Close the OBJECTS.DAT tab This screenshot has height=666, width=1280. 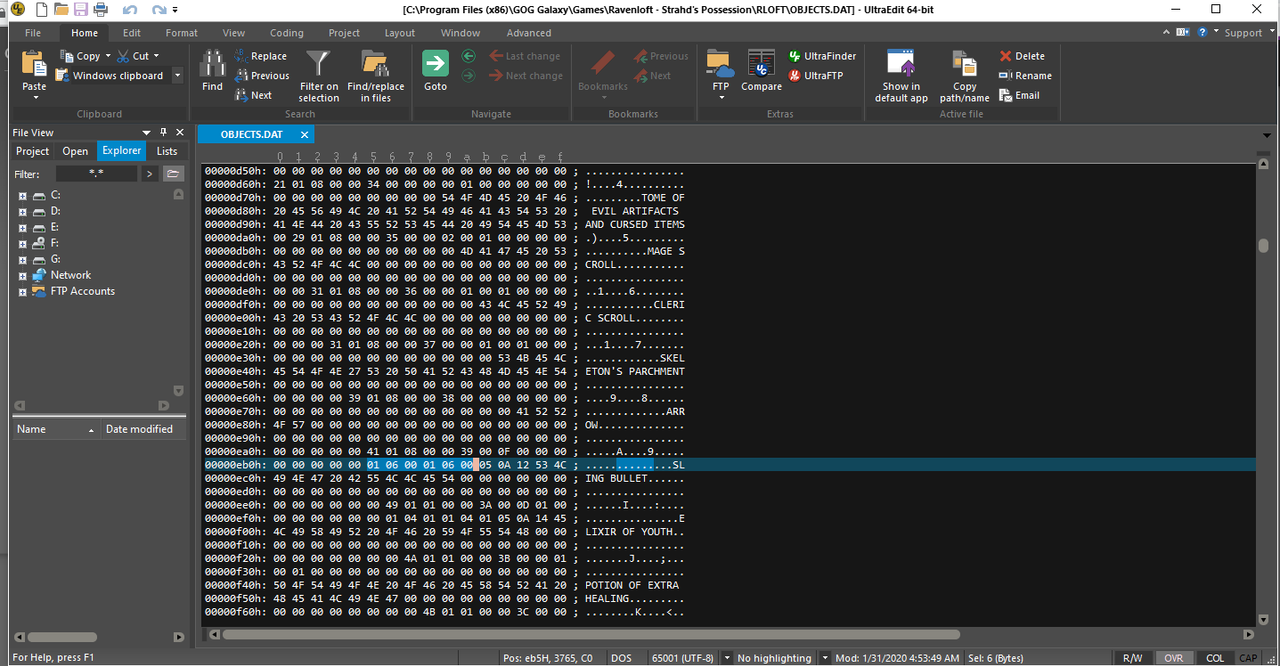pyautogui.click(x=304, y=134)
